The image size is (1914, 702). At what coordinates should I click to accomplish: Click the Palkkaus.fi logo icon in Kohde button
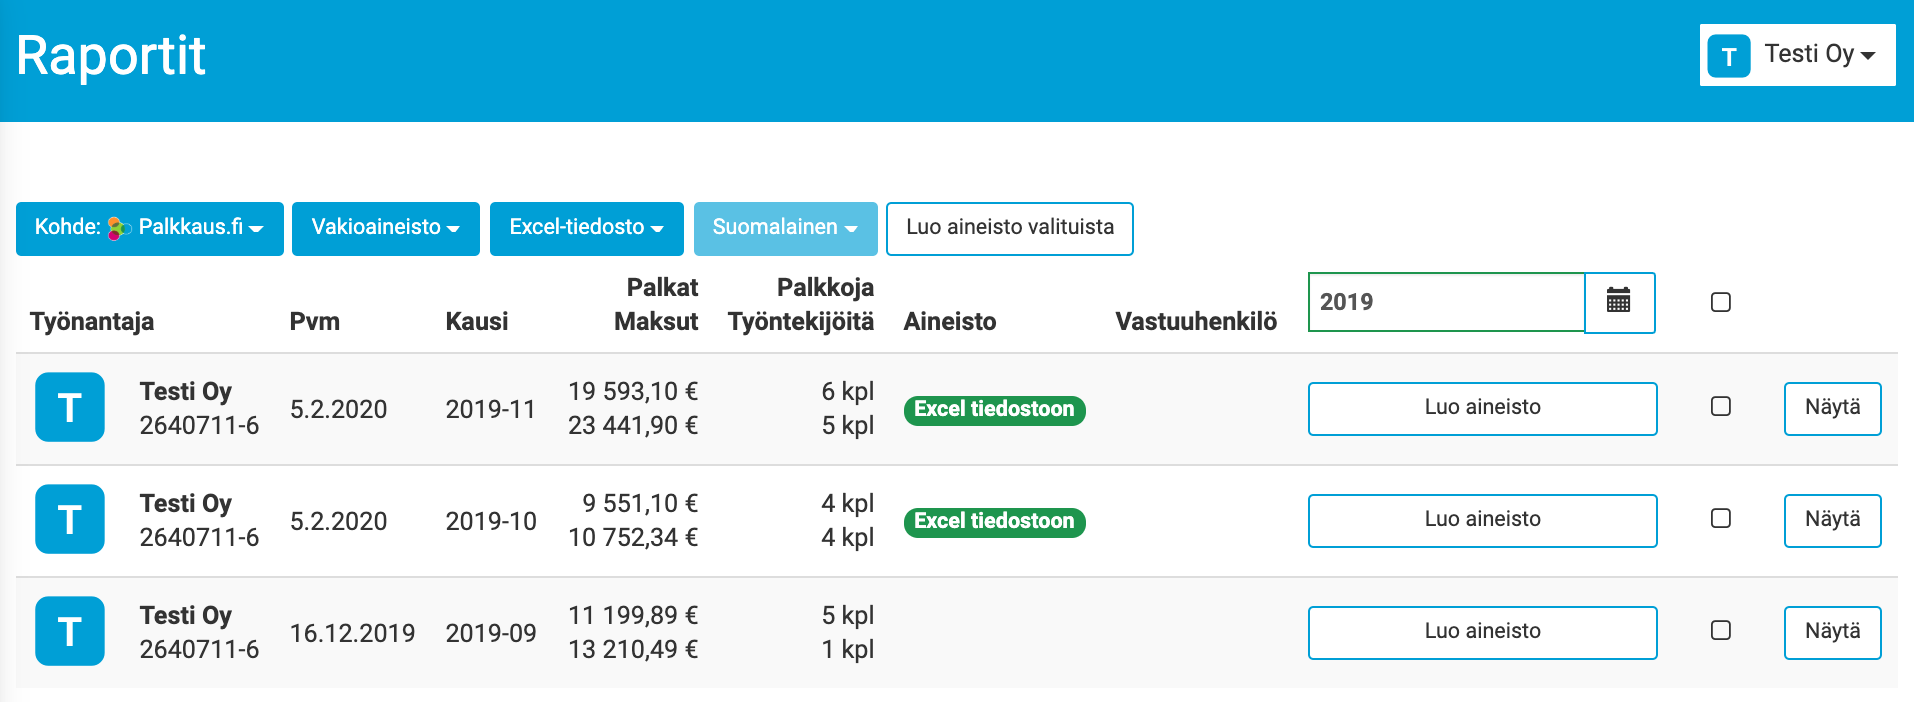(119, 228)
